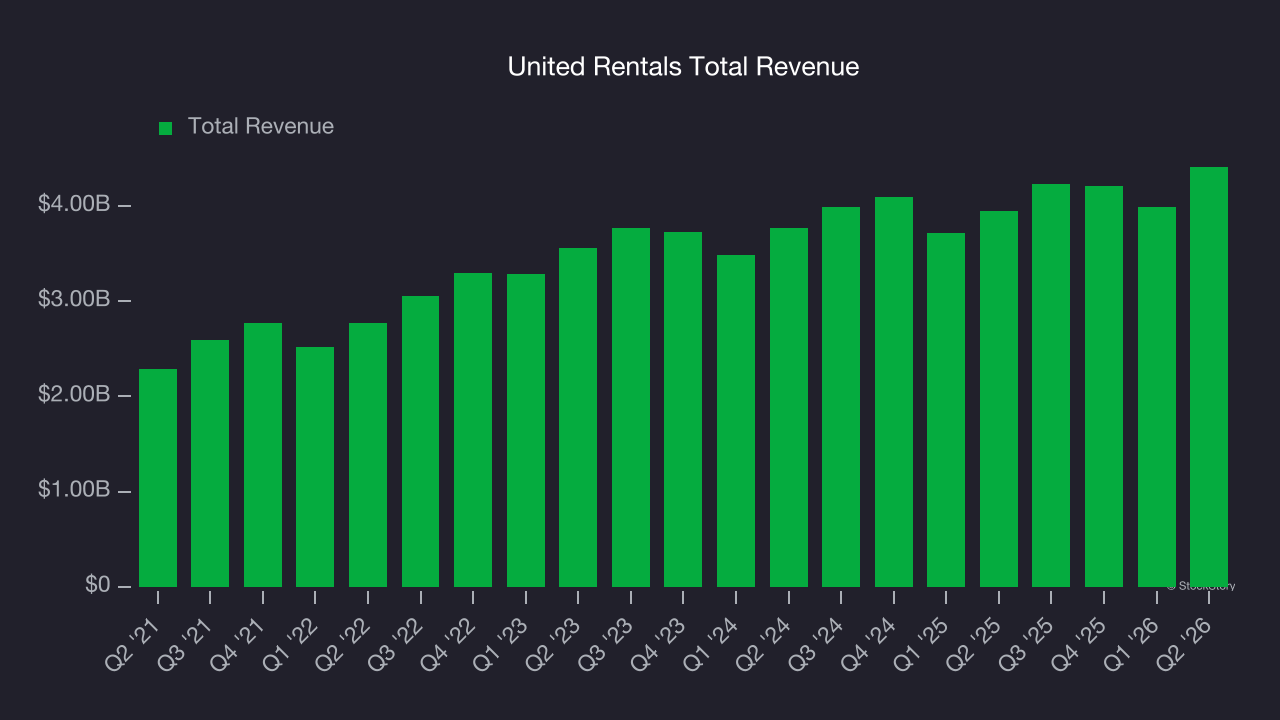The height and width of the screenshot is (720, 1280).
Task: Select the Q2 '23 revenue bar
Action: [578, 417]
